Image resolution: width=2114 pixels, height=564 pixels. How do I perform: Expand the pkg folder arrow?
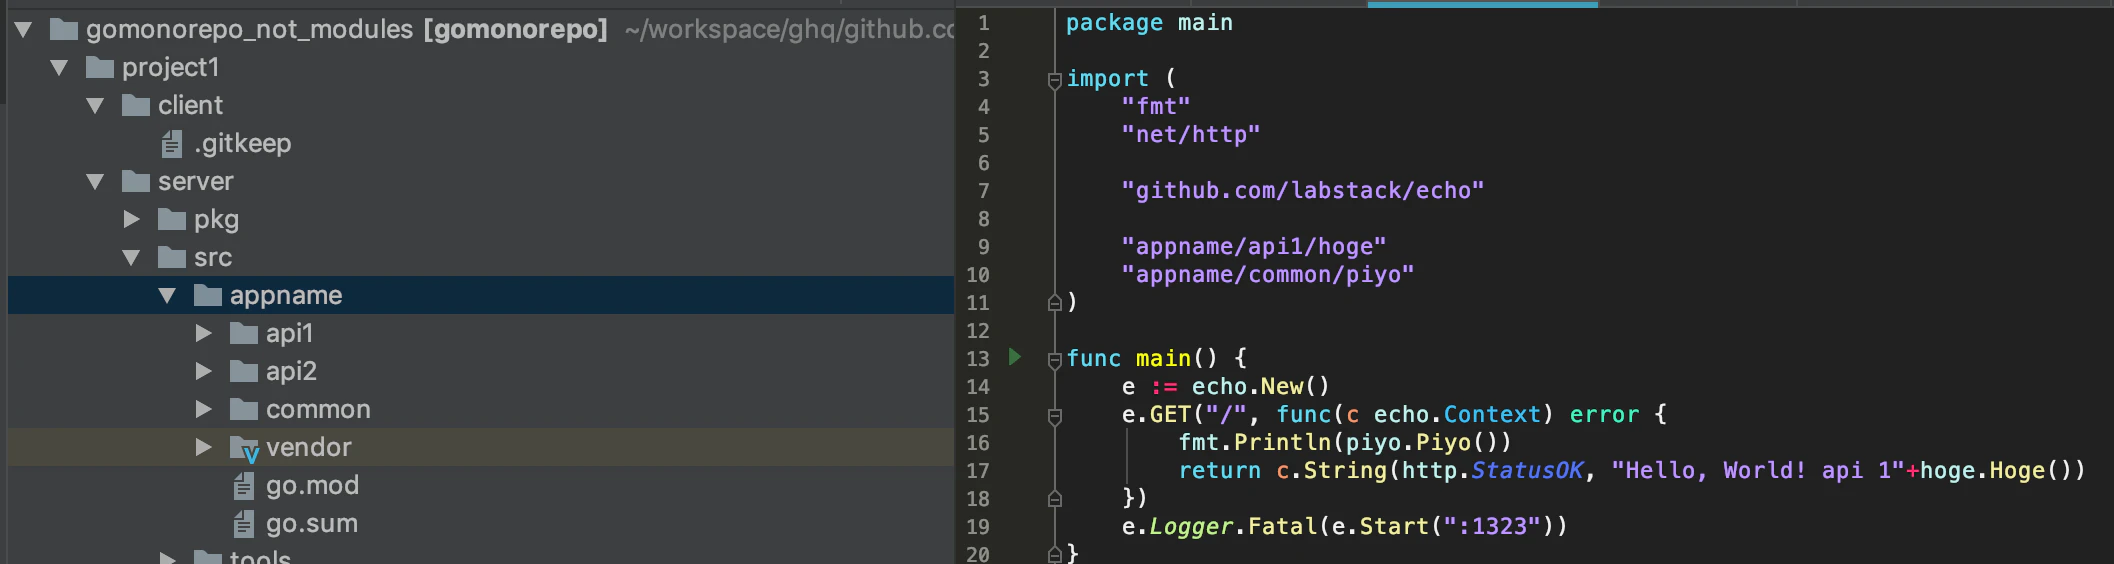click(x=132, y=219)
